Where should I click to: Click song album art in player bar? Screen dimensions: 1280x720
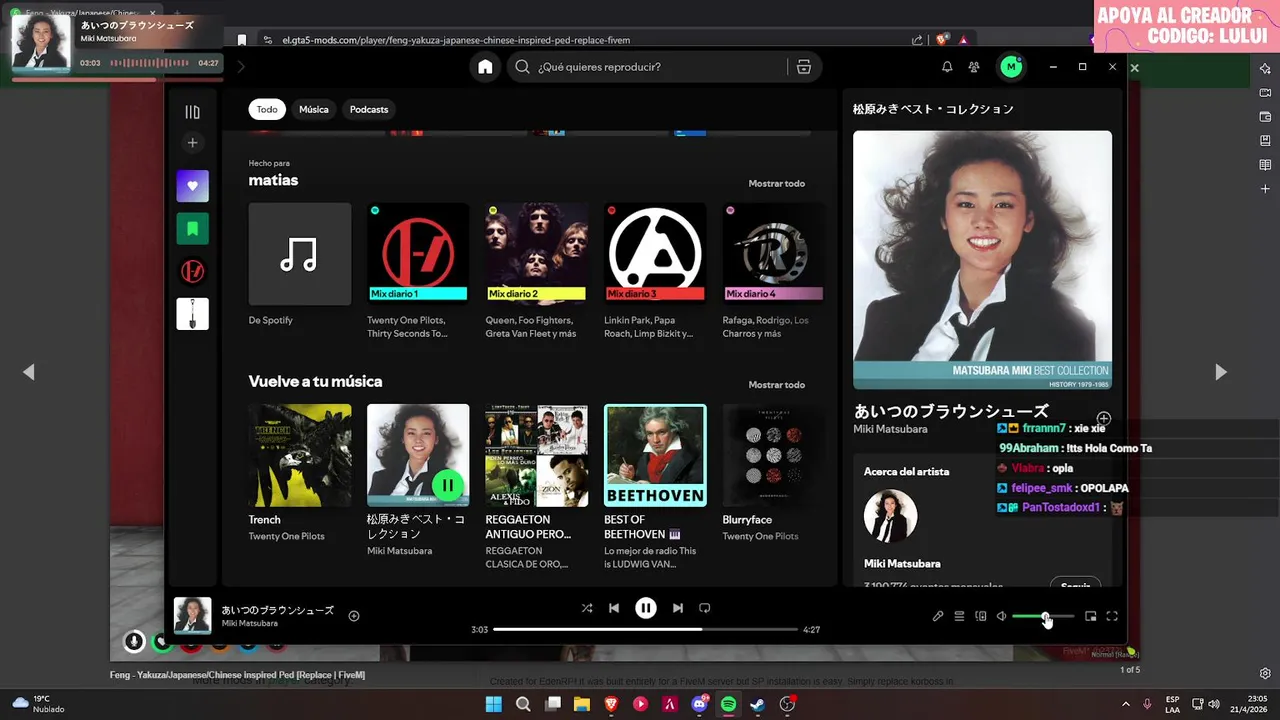(x=193, y=616)
